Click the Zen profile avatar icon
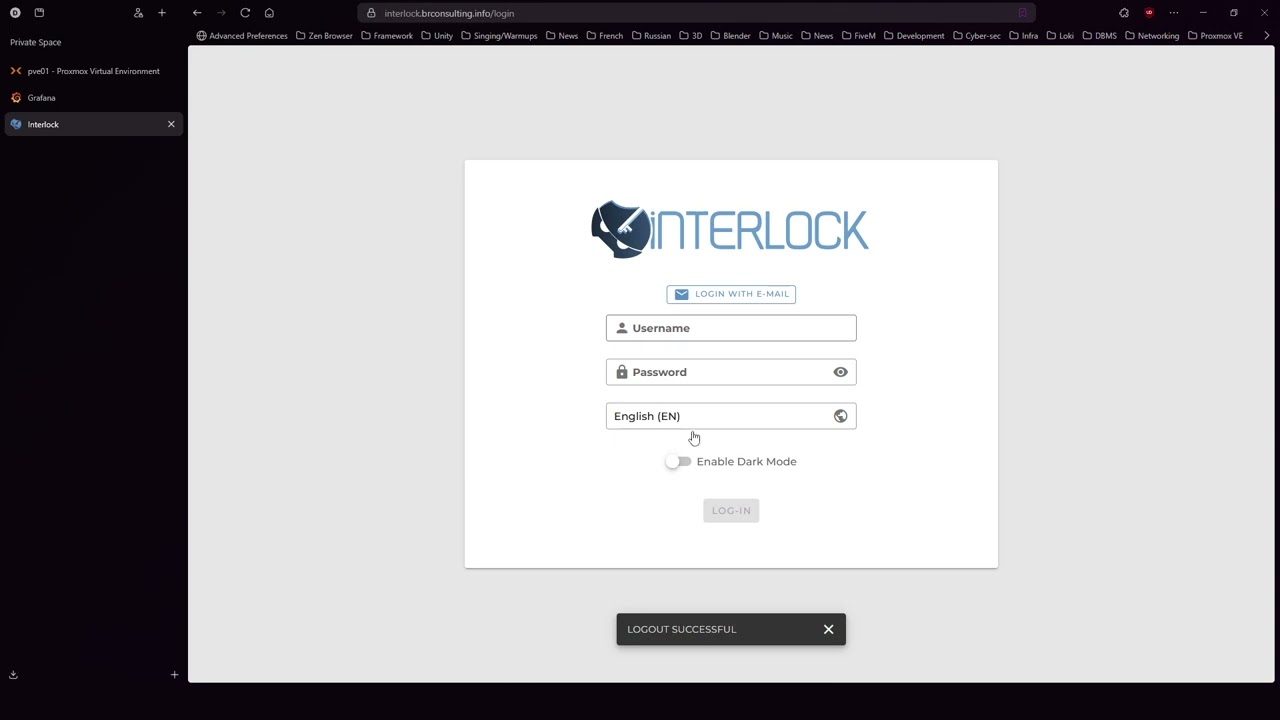 (x=15, y=13)
